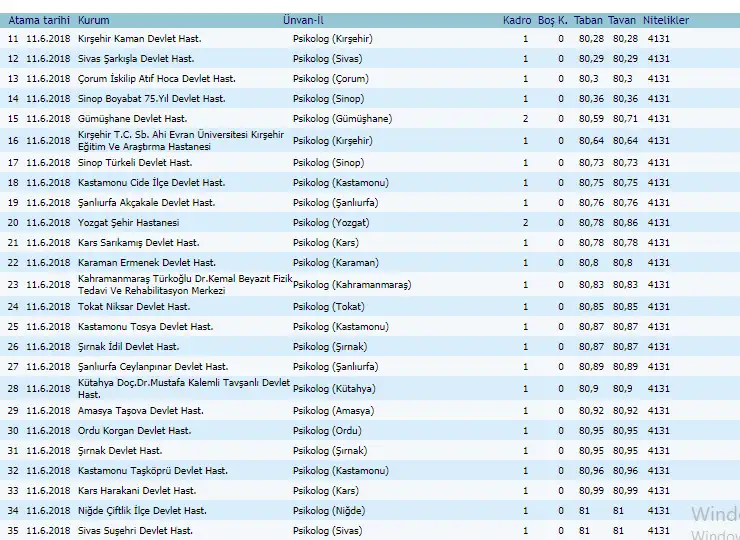The height and width of the screenshot is (540, 740).
Task: Click Ordu Korgan Devlet Hast. row
Action: click(134, 430)
